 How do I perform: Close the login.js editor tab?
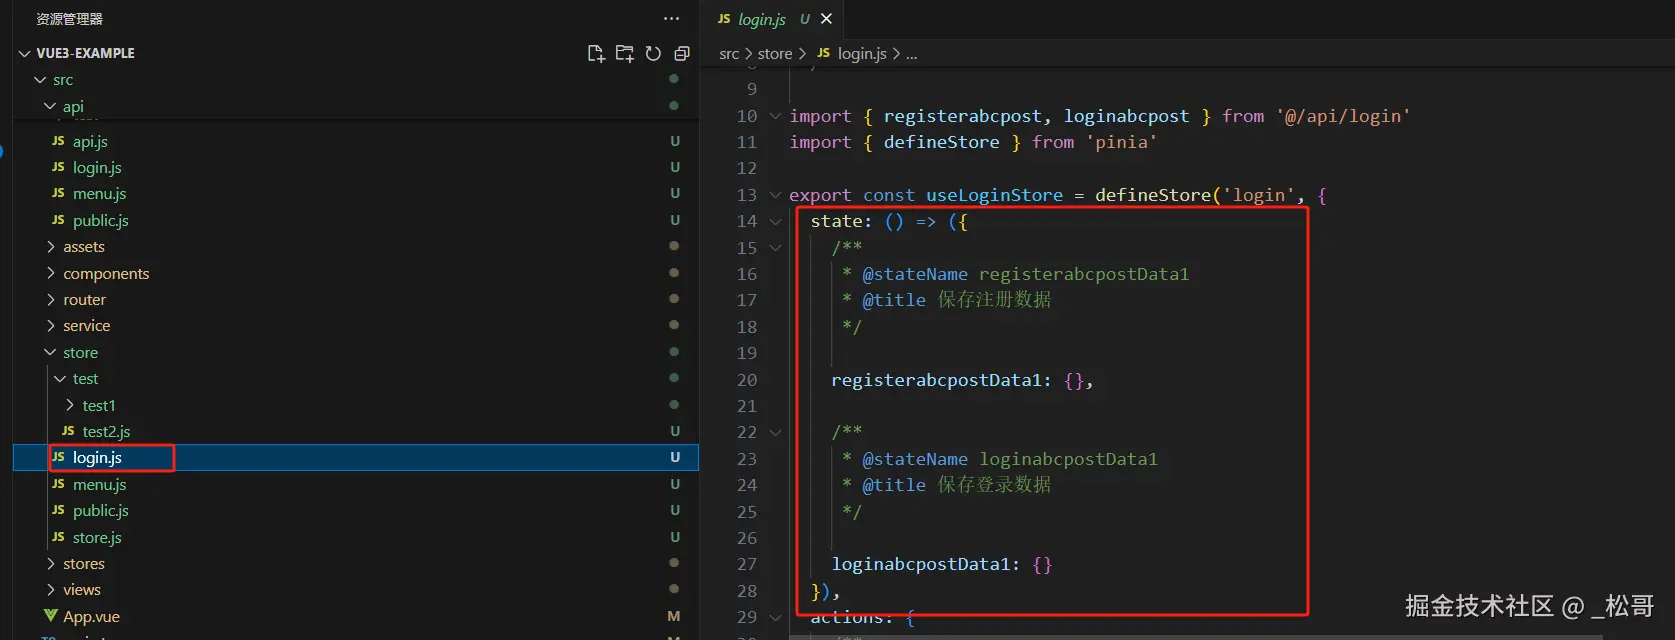coord(826,19)
